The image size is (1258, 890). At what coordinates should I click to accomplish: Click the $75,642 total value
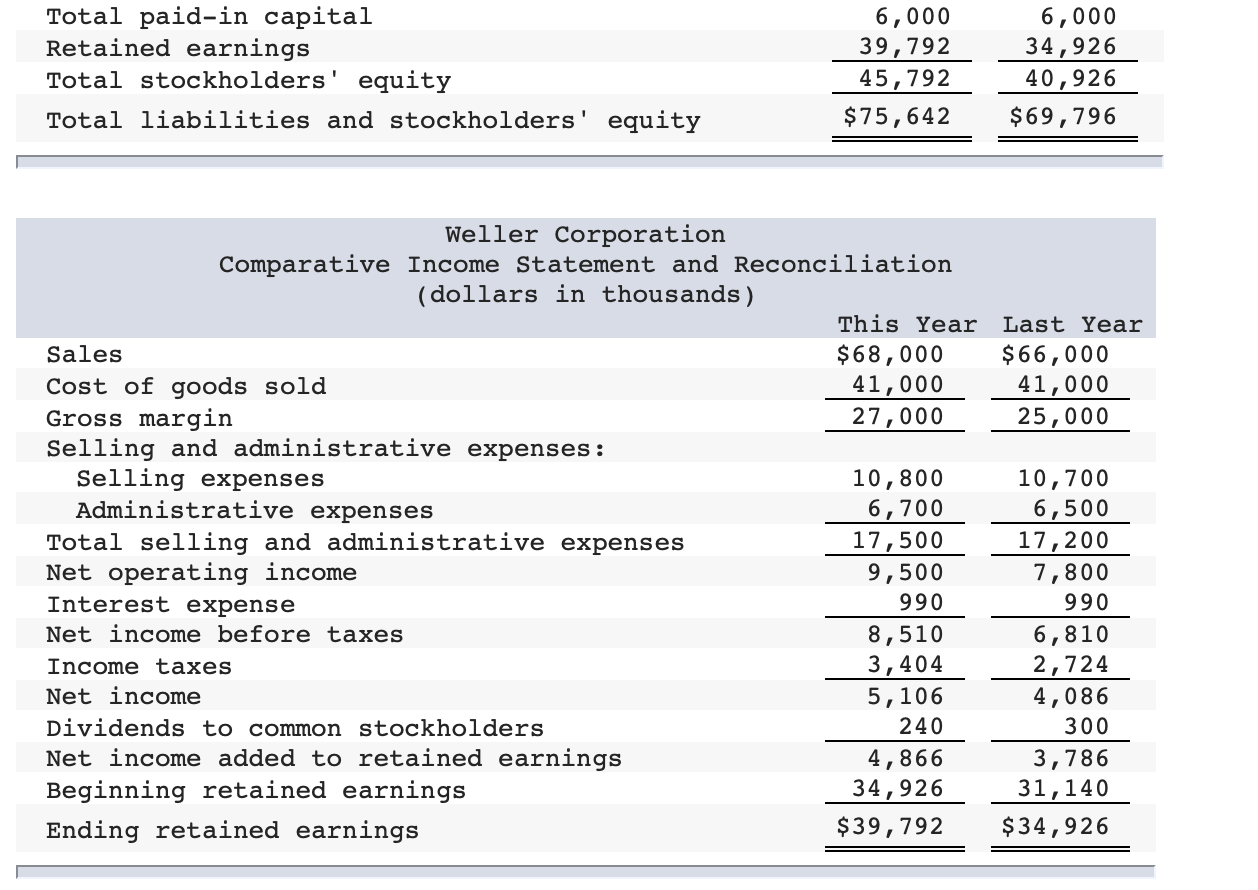[x=897, y=117]
